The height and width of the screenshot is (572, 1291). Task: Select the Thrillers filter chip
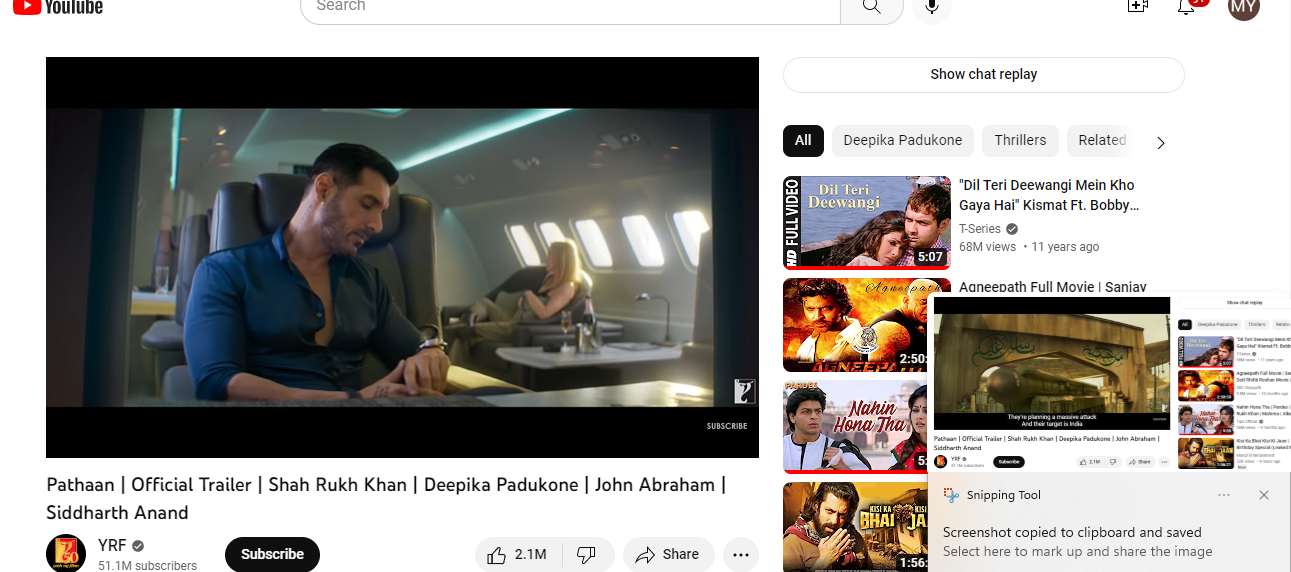click(x=1020, y=140)
